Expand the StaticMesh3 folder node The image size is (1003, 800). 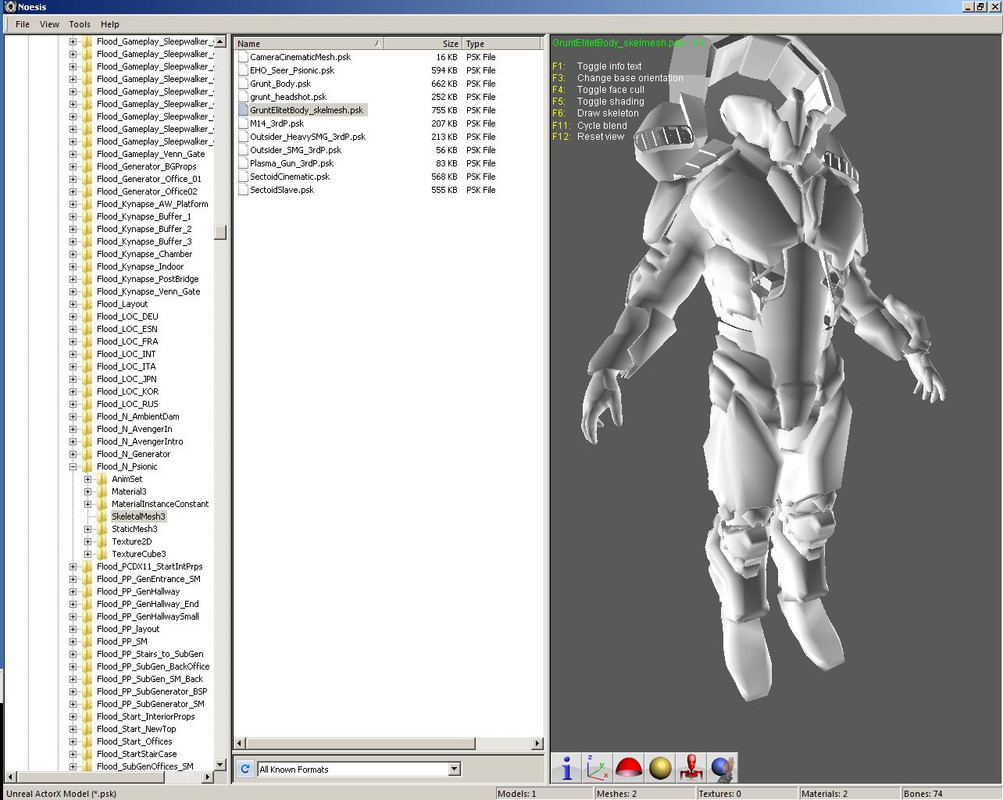point(88,529)
